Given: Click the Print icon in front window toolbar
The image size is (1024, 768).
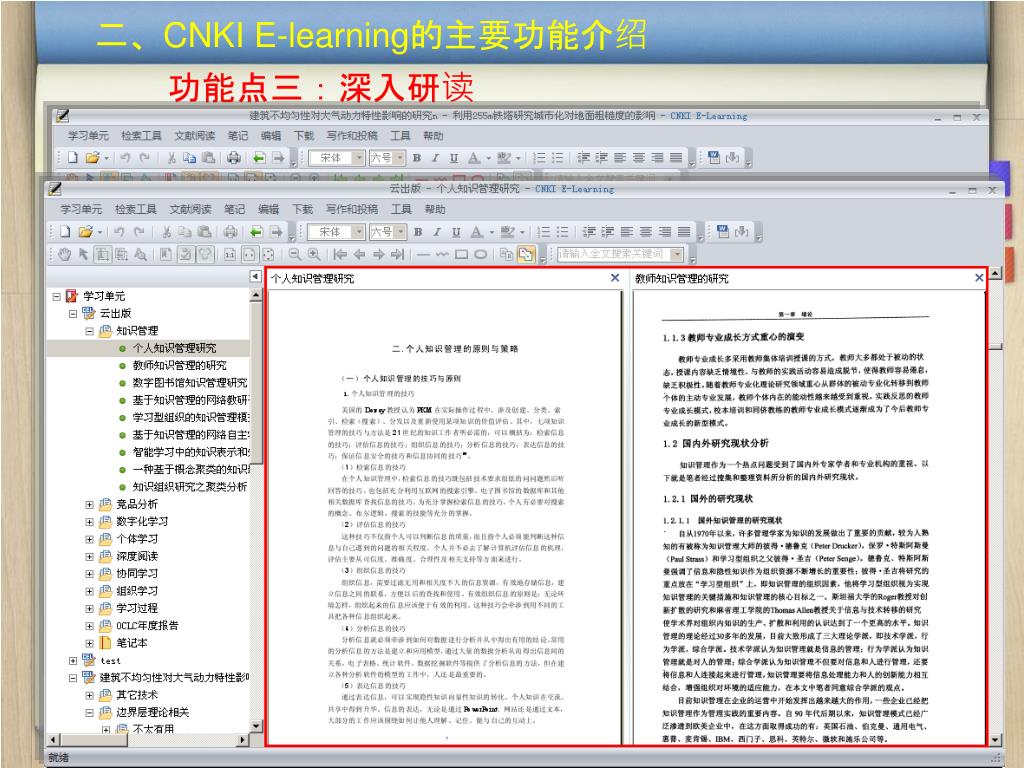Looking at the screenshot, I should point(231,231).
